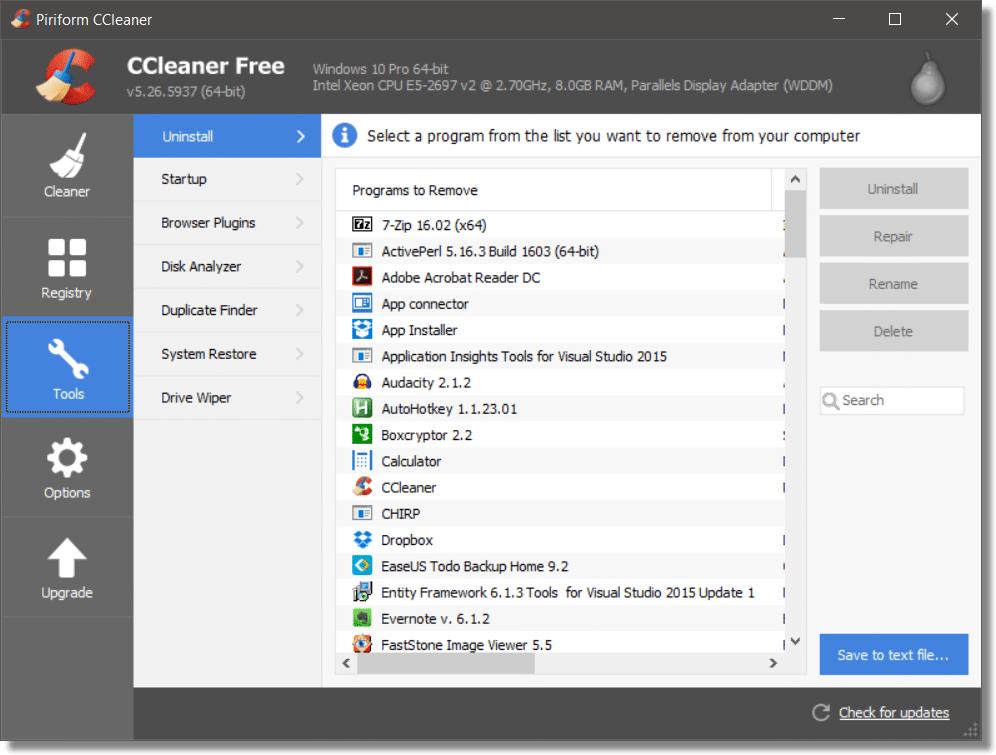Viewport: 996px width, 755px height.
Task: Open the Options gear icon
Action: (67, 458)
